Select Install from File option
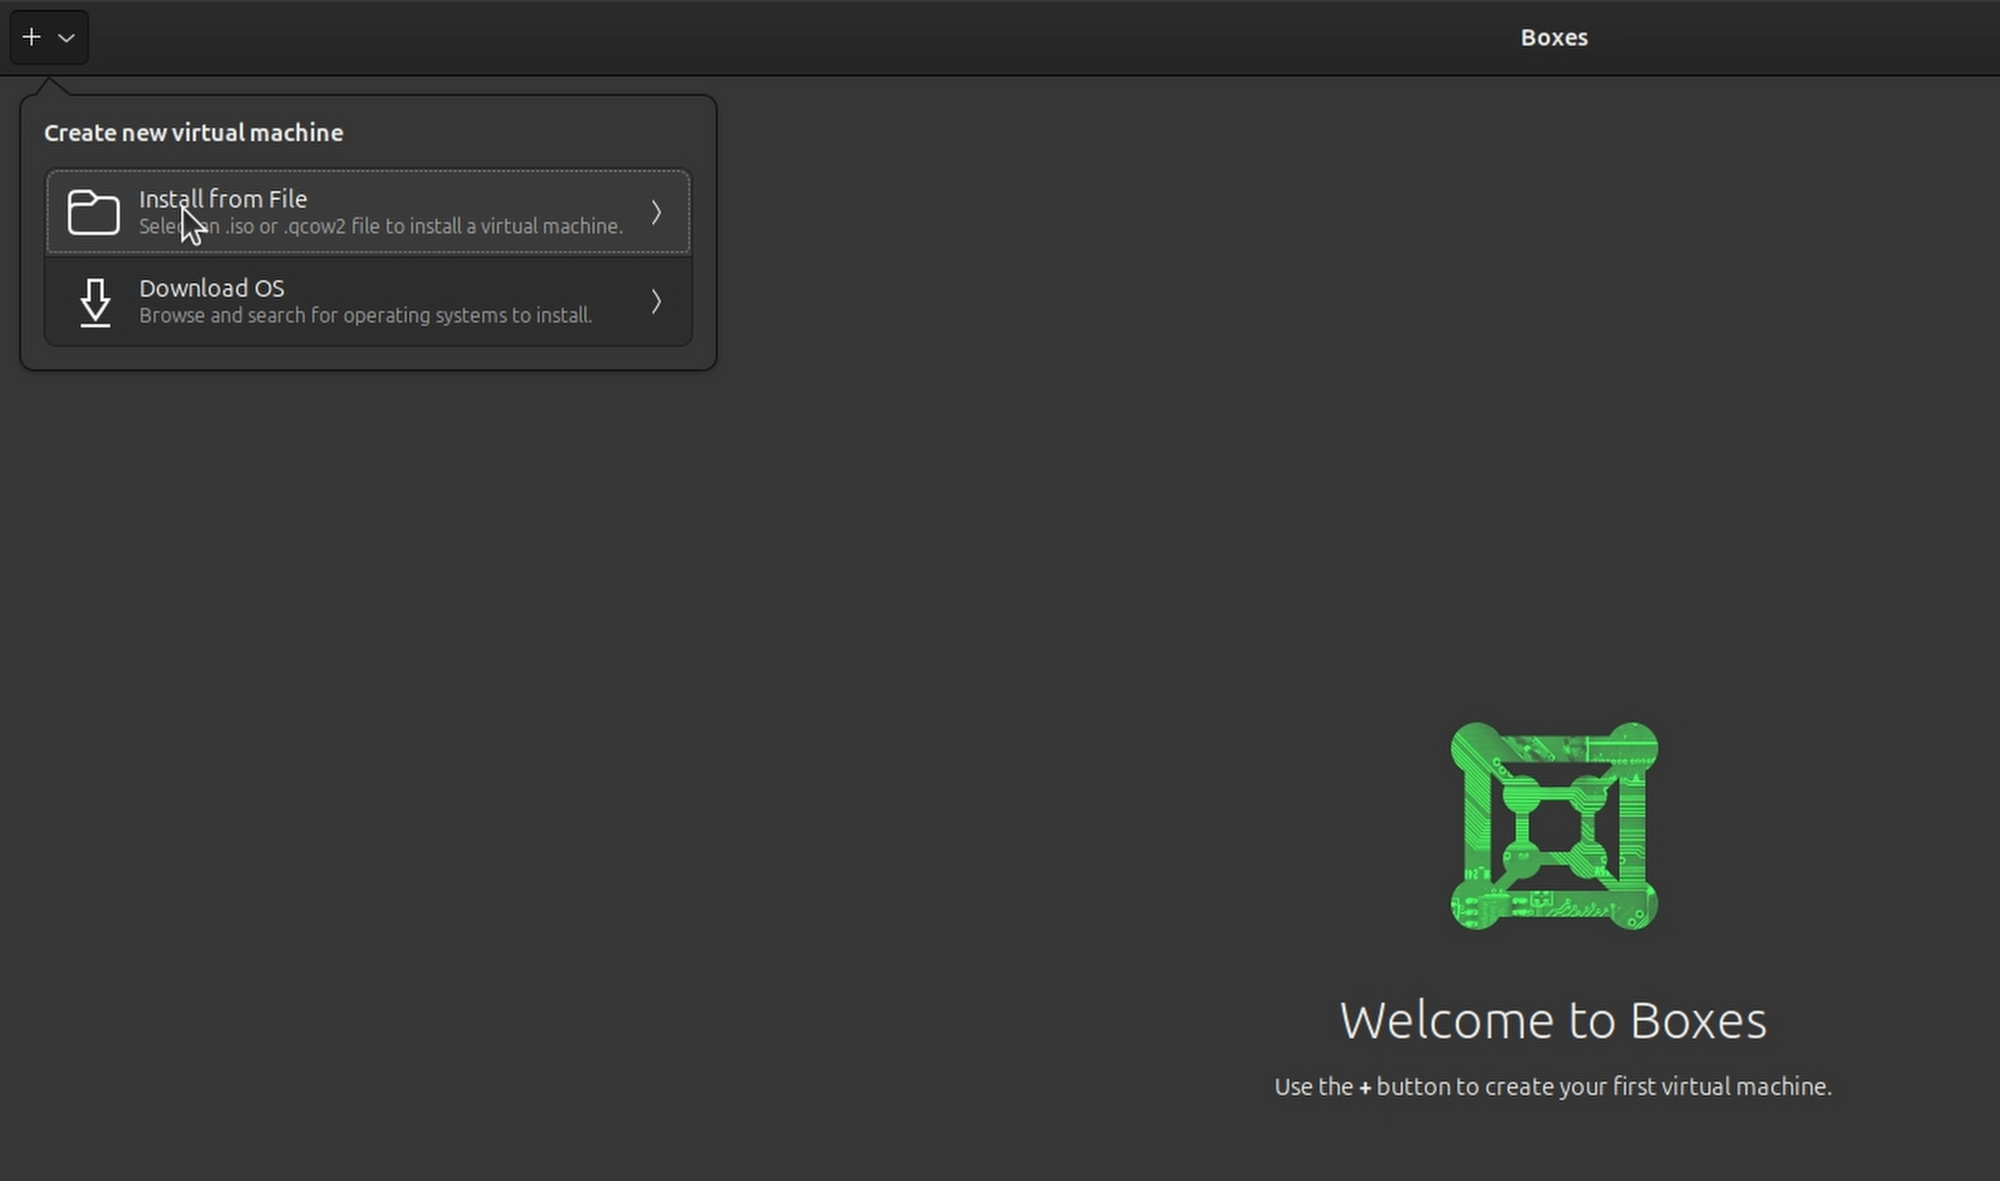The width and height of the screenshot is (2000, 1181). pyautogui.click(x=368, y=212)
